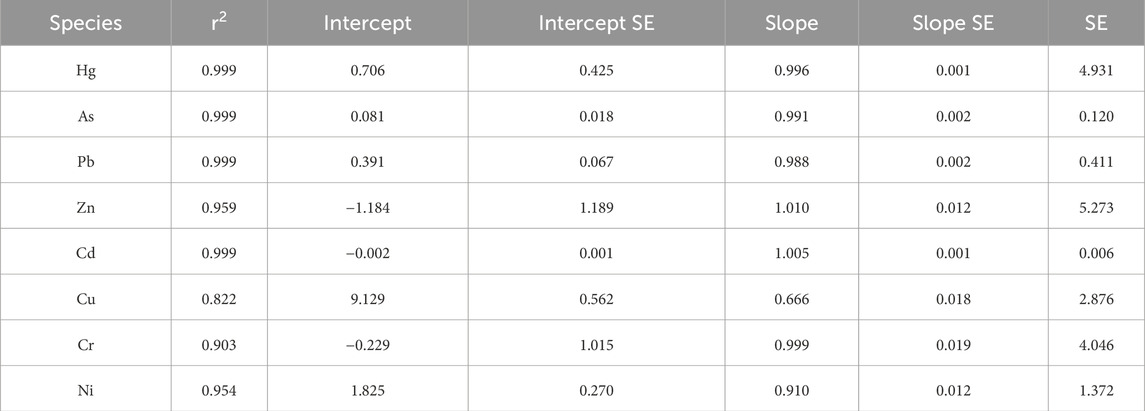The width and height of the screenshot is (1145, 411).
Task: Select the Ni species cell
Action: click(x=75, y=391)
